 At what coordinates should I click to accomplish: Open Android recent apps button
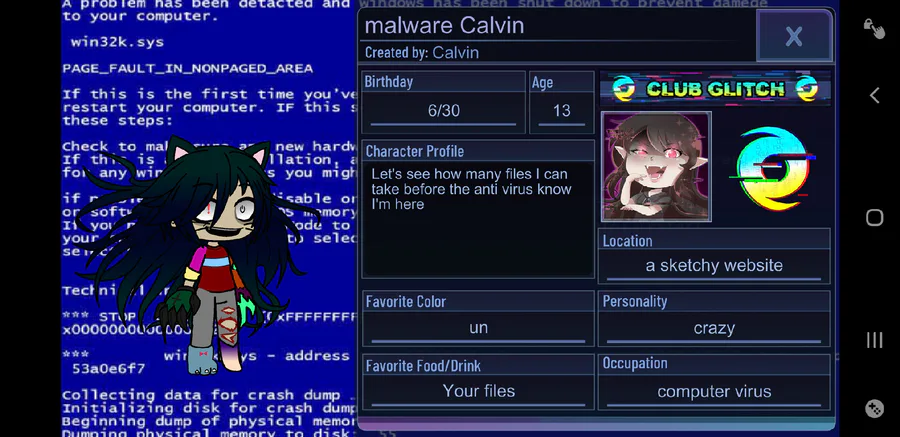click(x=874, y=340)
